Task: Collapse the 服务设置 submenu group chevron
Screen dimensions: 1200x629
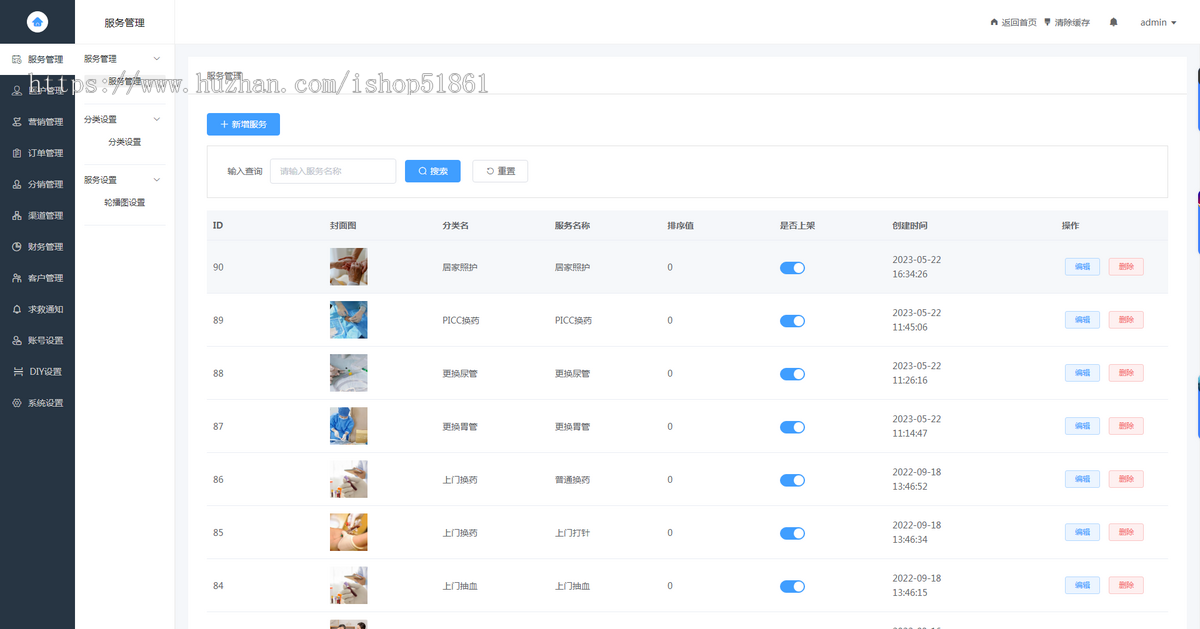Action: pyautogui.click(x=156, y=180)
